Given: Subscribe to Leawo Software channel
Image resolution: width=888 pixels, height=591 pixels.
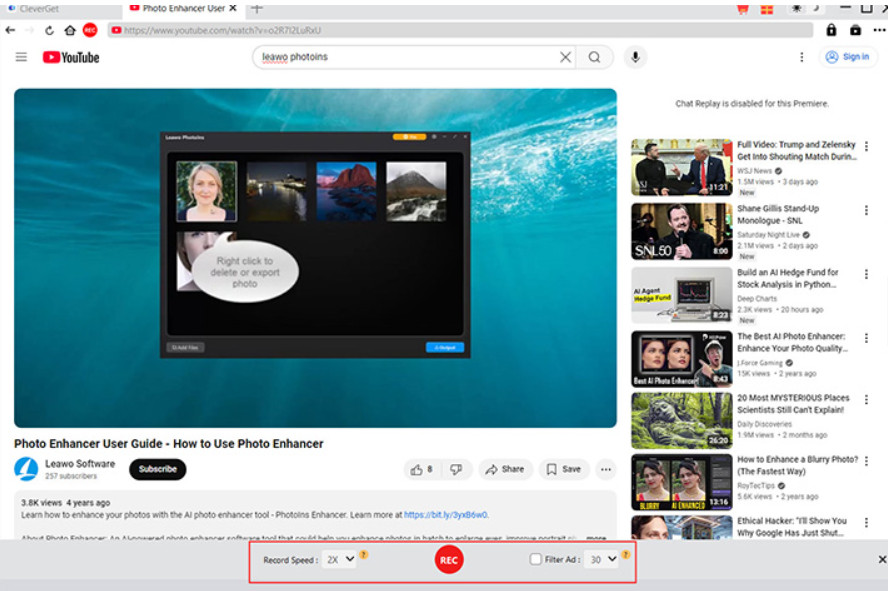Looking at the screenshot, I should [158, 469].
